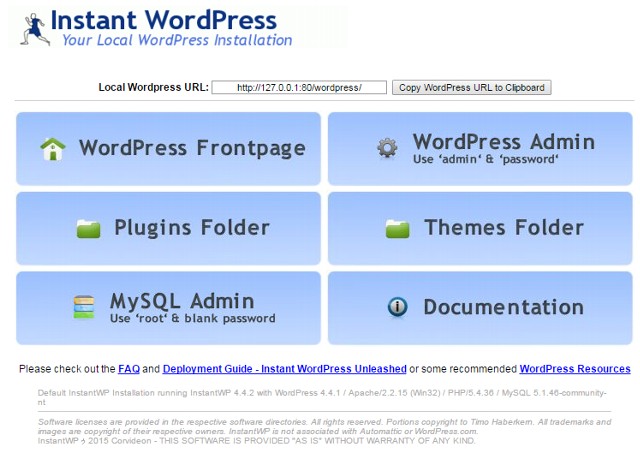
Task: Select the Local Wordpress URL field
Action: (x=299, y=87)
